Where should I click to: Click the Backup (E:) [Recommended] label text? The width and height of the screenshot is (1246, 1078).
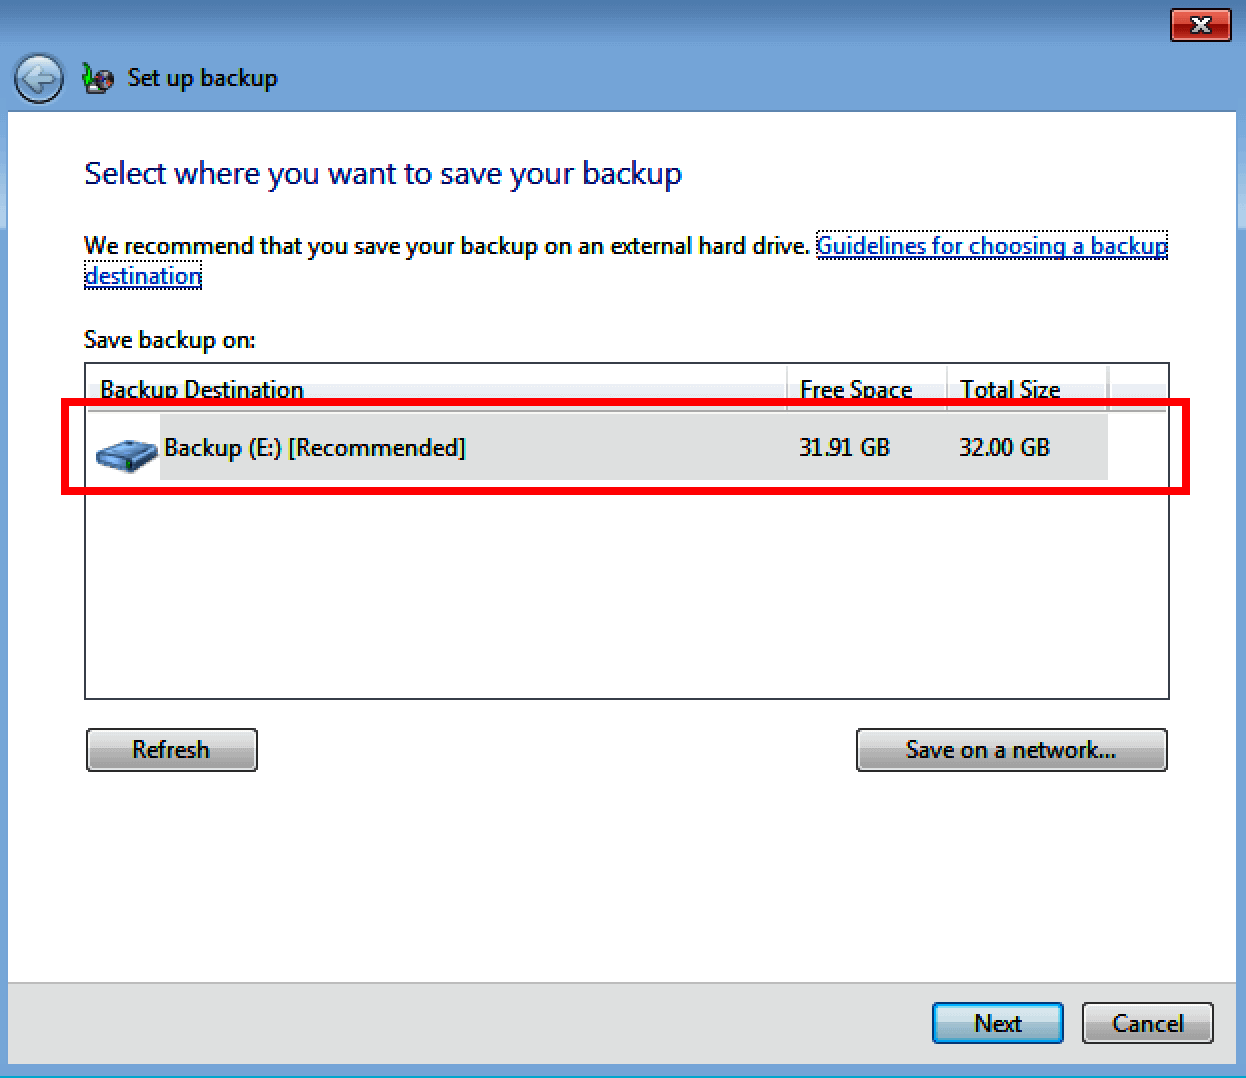pos(315,447)
